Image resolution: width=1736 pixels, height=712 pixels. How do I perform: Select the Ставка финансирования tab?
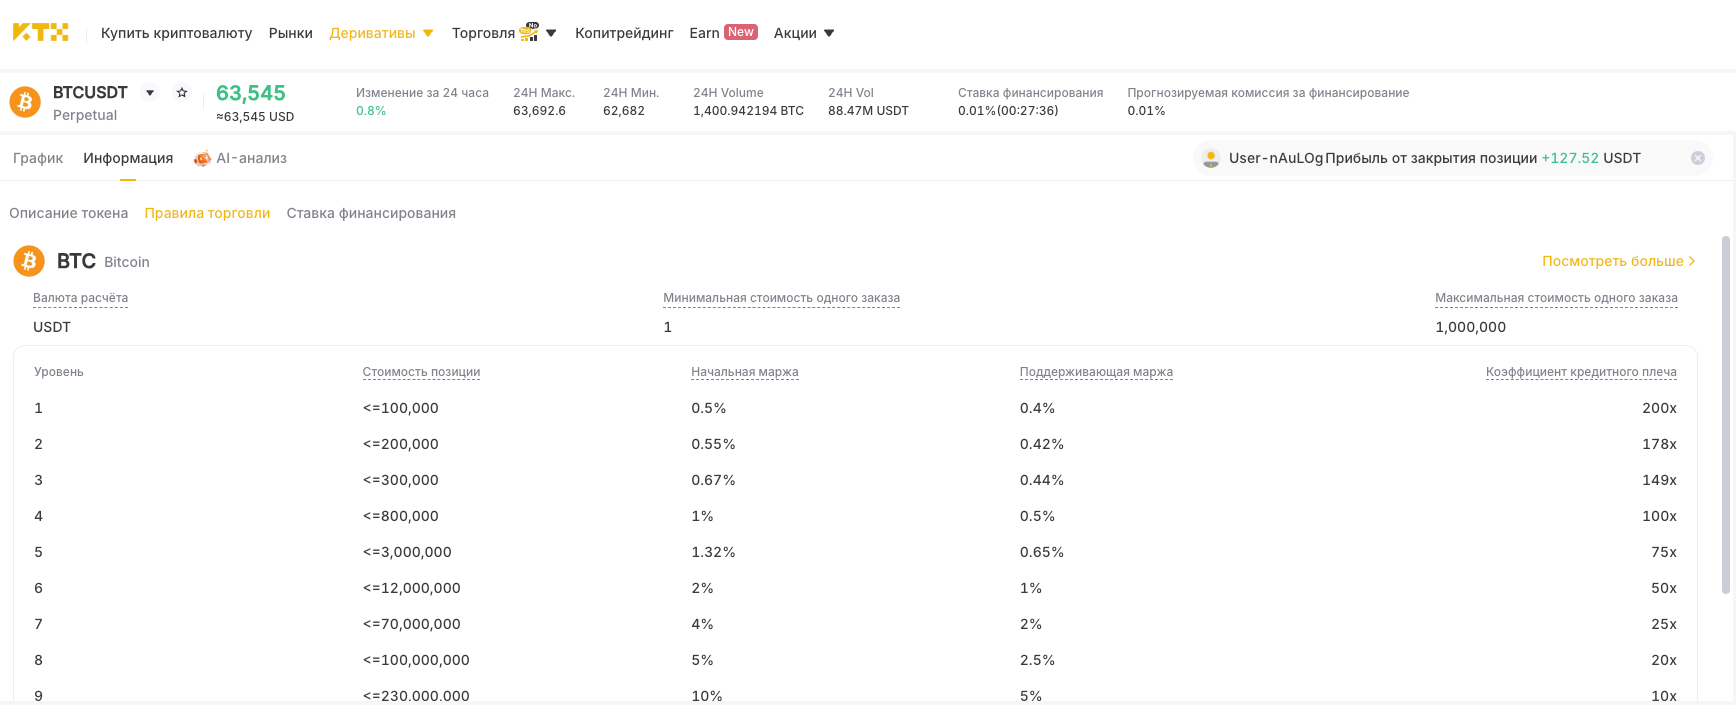coord(371,213)
